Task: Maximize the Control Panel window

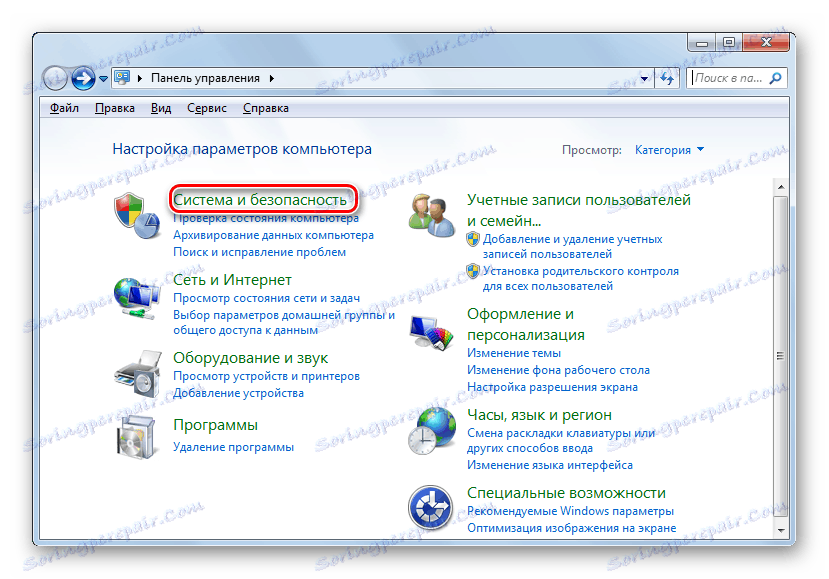Action: tap(729, 42)
